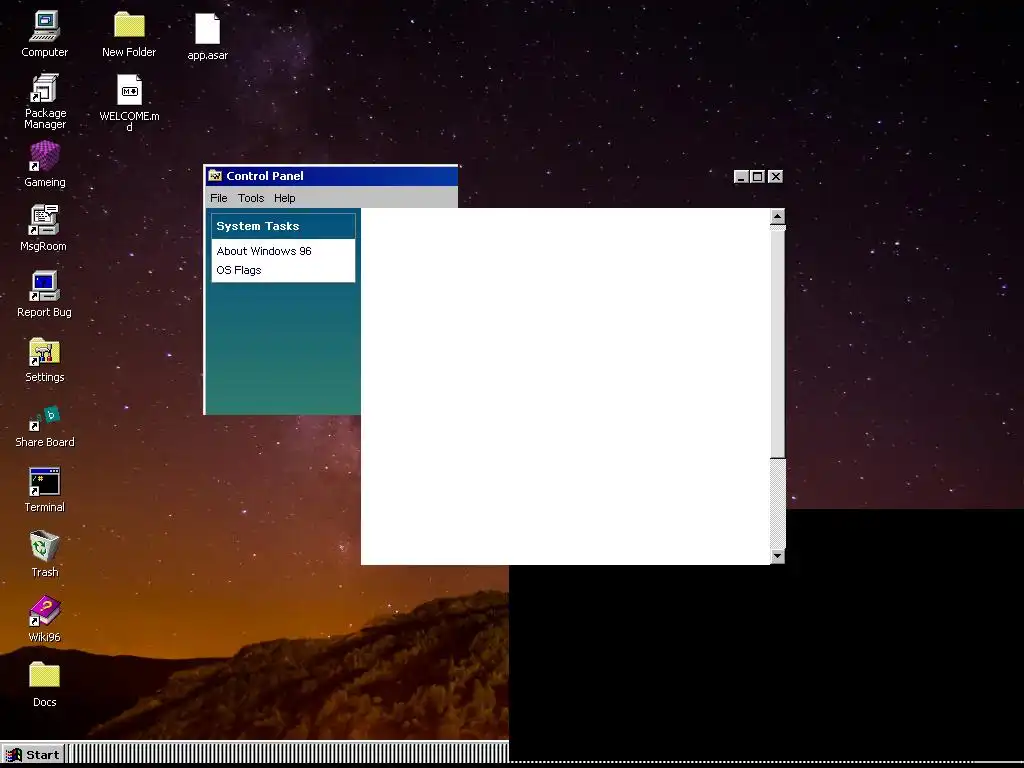This screenshot has height=768, width=1024.
Task: Click the System Tasks panel header
Action: pos(283,226)
